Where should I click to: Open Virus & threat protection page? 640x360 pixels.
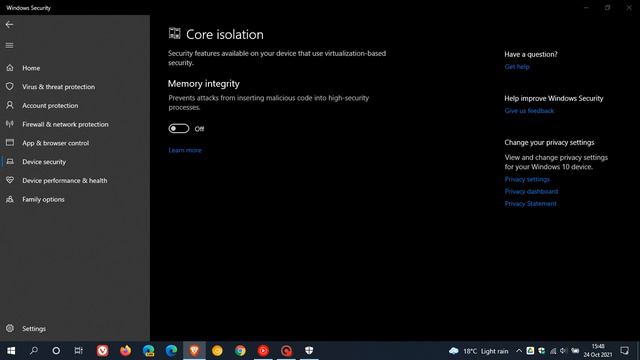click(75, 87)
